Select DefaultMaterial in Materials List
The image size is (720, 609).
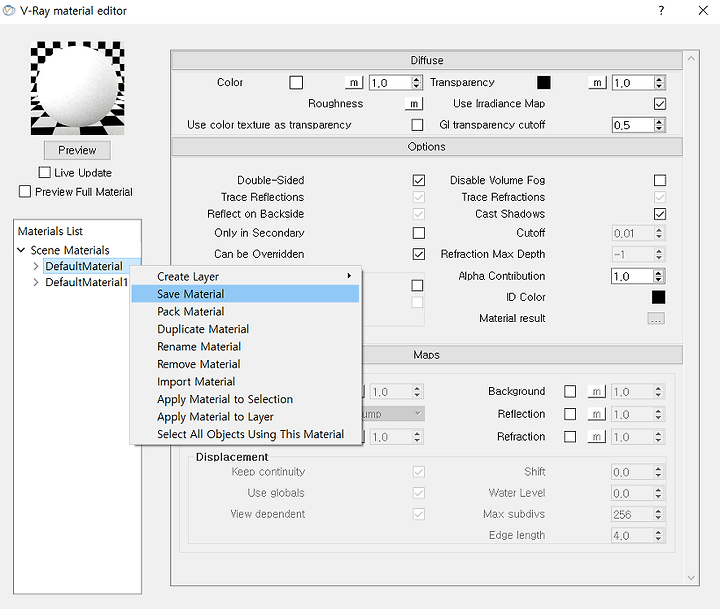[x=84, y=266]
